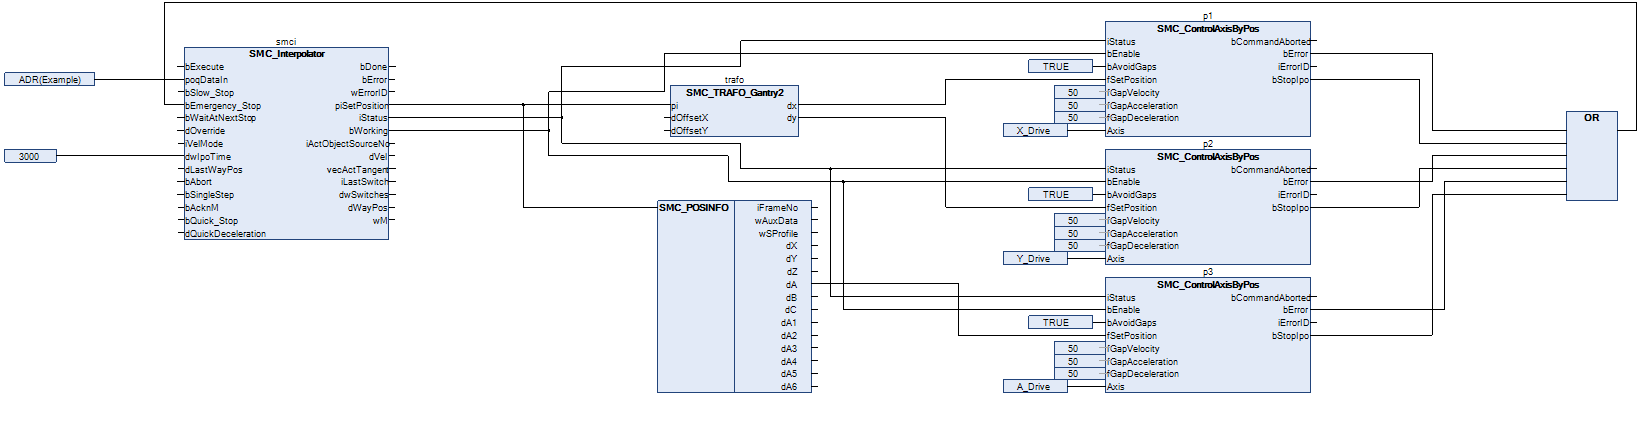
Task: Click p3 fGapDeceleration value 50 box
Action: (1073, 374)
